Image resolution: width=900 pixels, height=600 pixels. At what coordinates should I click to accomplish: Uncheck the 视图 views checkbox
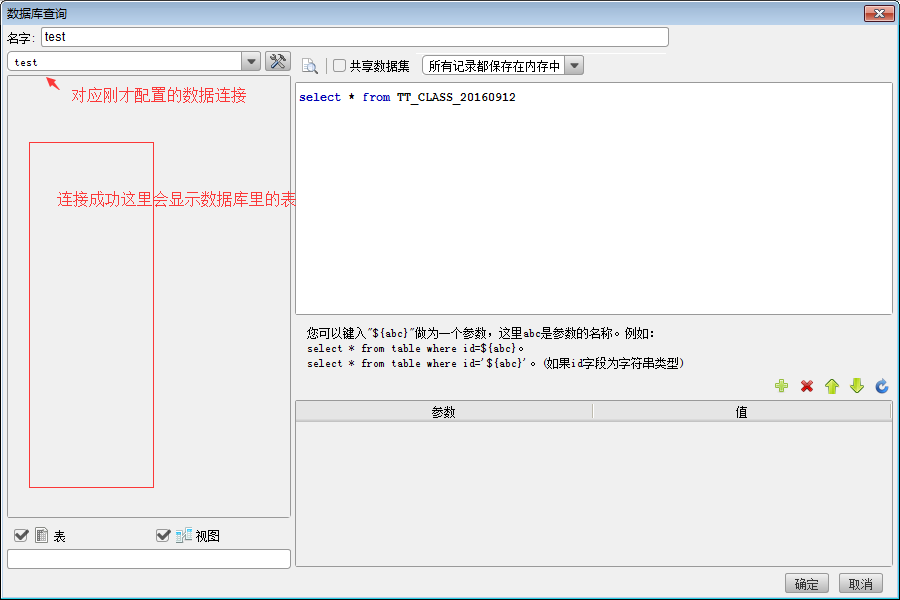tap(163, 536)
